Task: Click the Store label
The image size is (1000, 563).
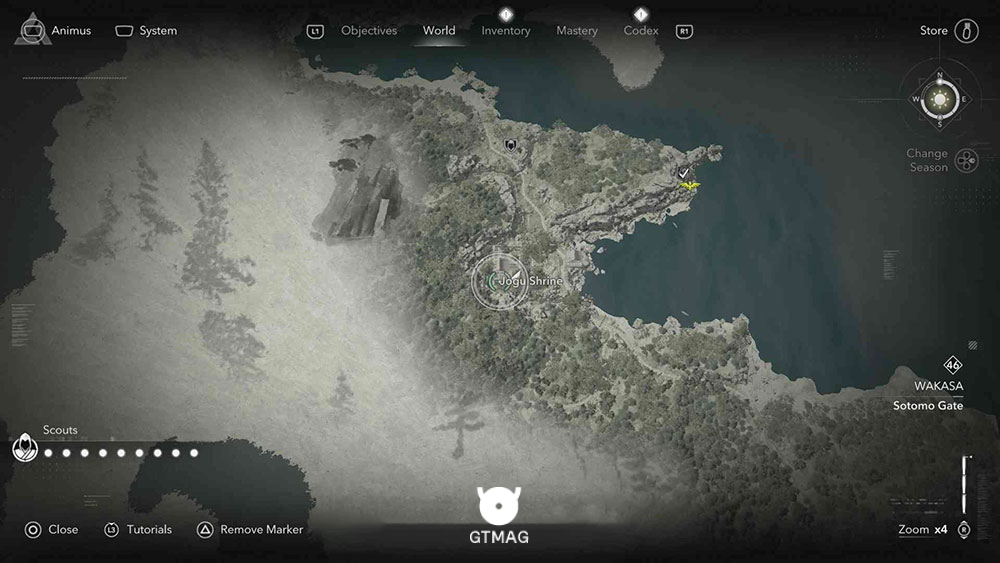Action: [x=934, y=31]
